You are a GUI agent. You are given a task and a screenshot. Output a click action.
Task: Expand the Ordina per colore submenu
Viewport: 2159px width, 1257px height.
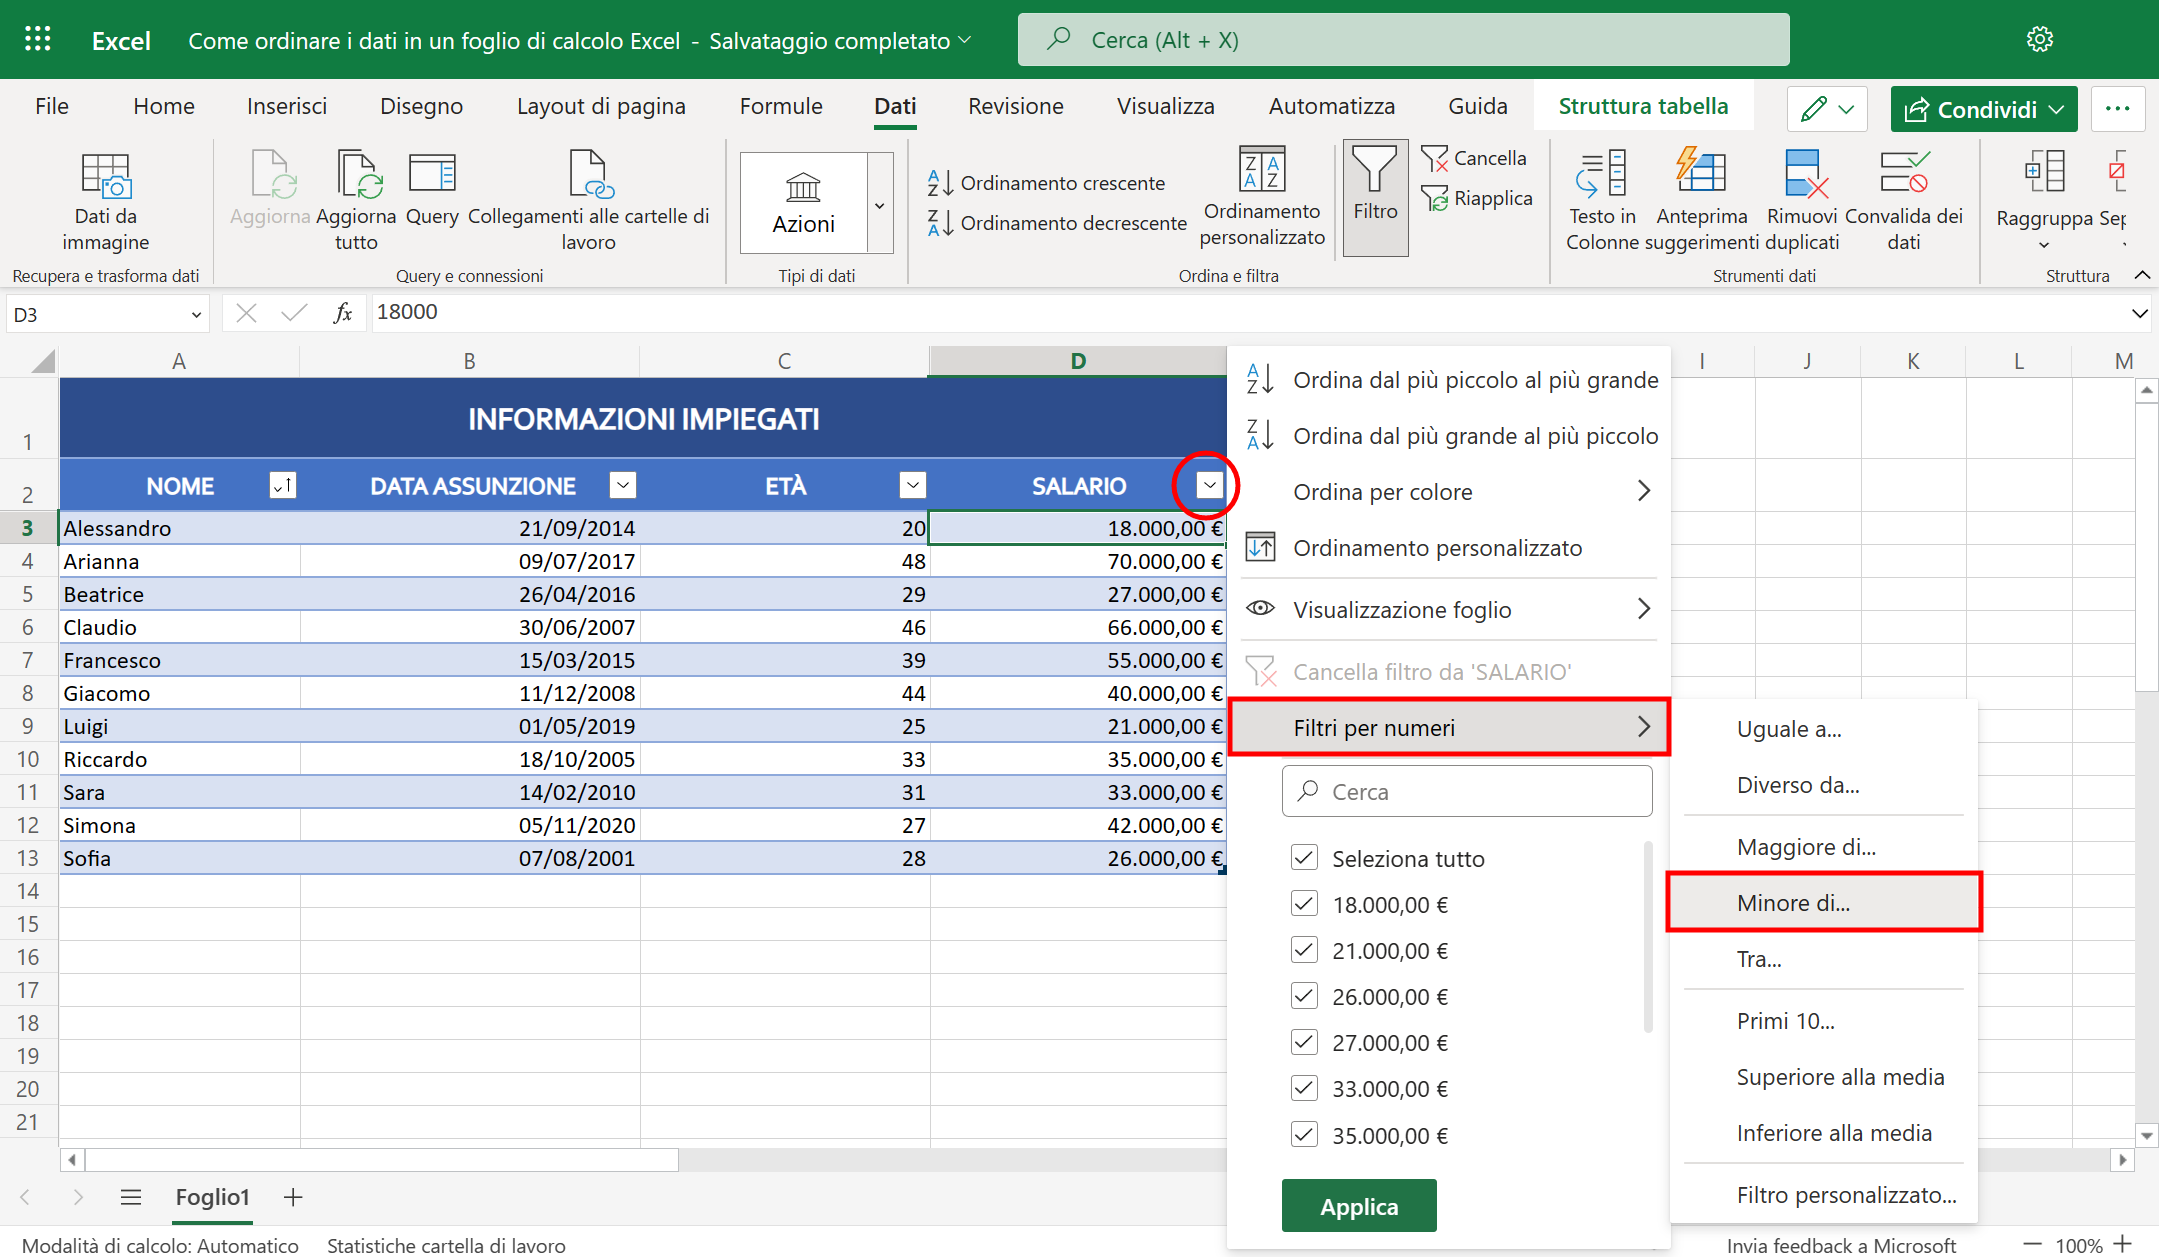pos(1450,492)
